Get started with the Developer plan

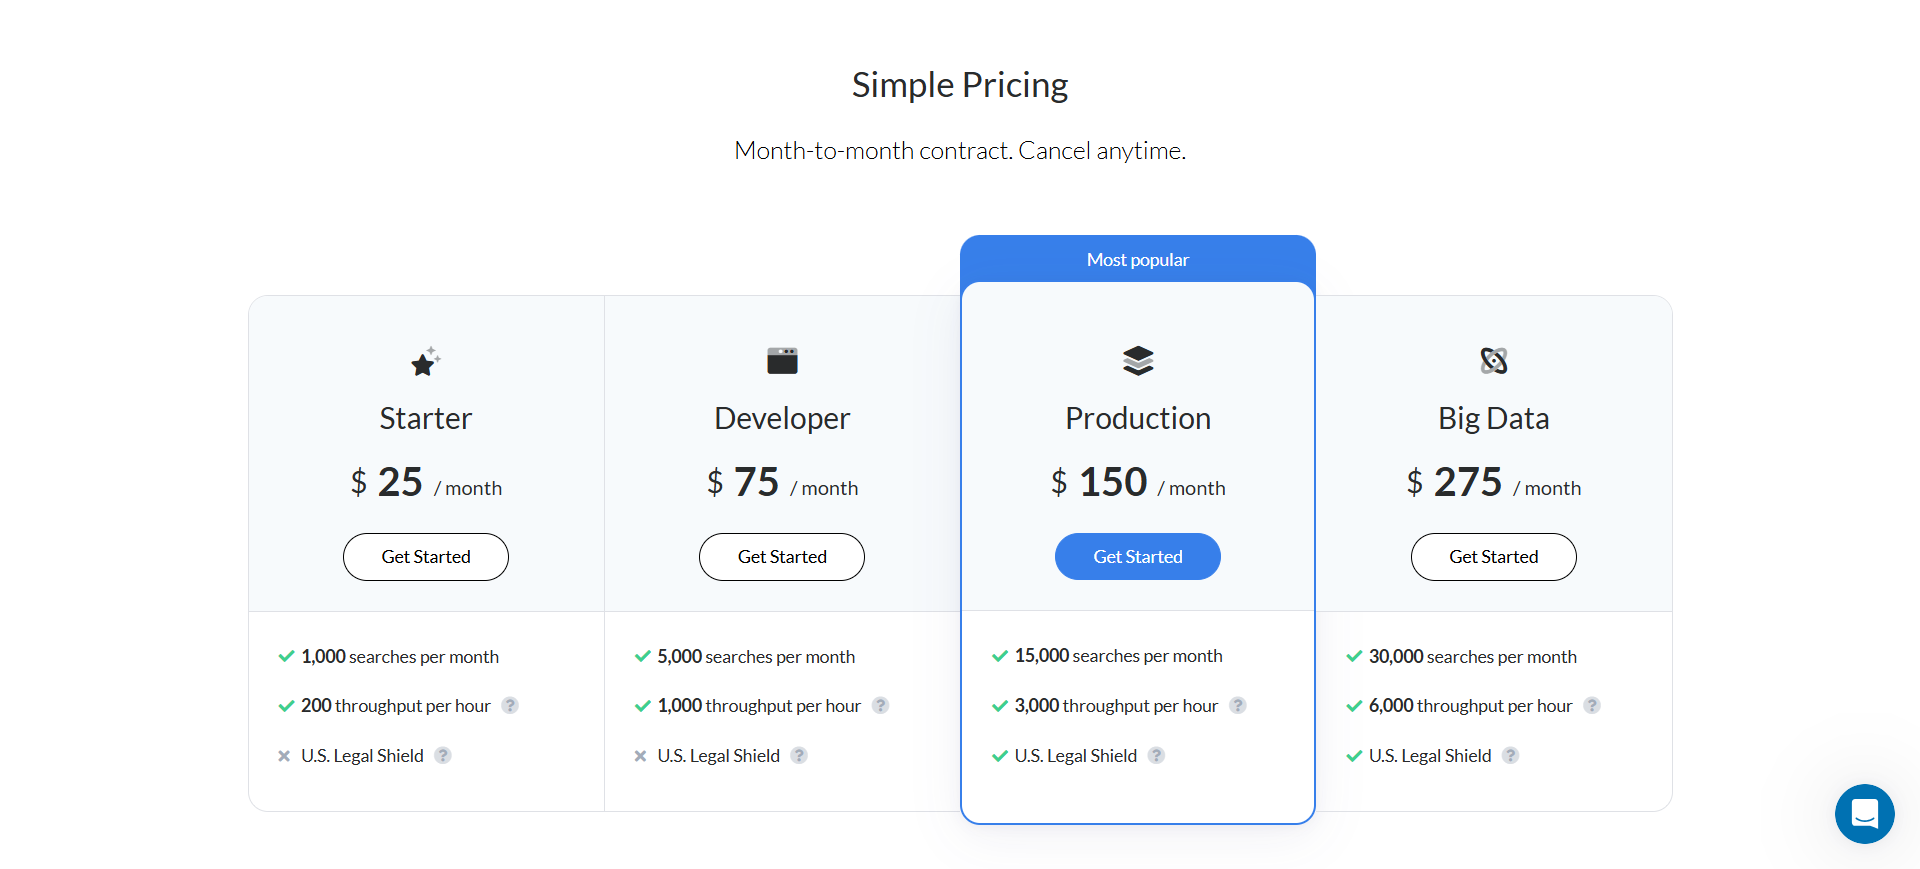782,557
